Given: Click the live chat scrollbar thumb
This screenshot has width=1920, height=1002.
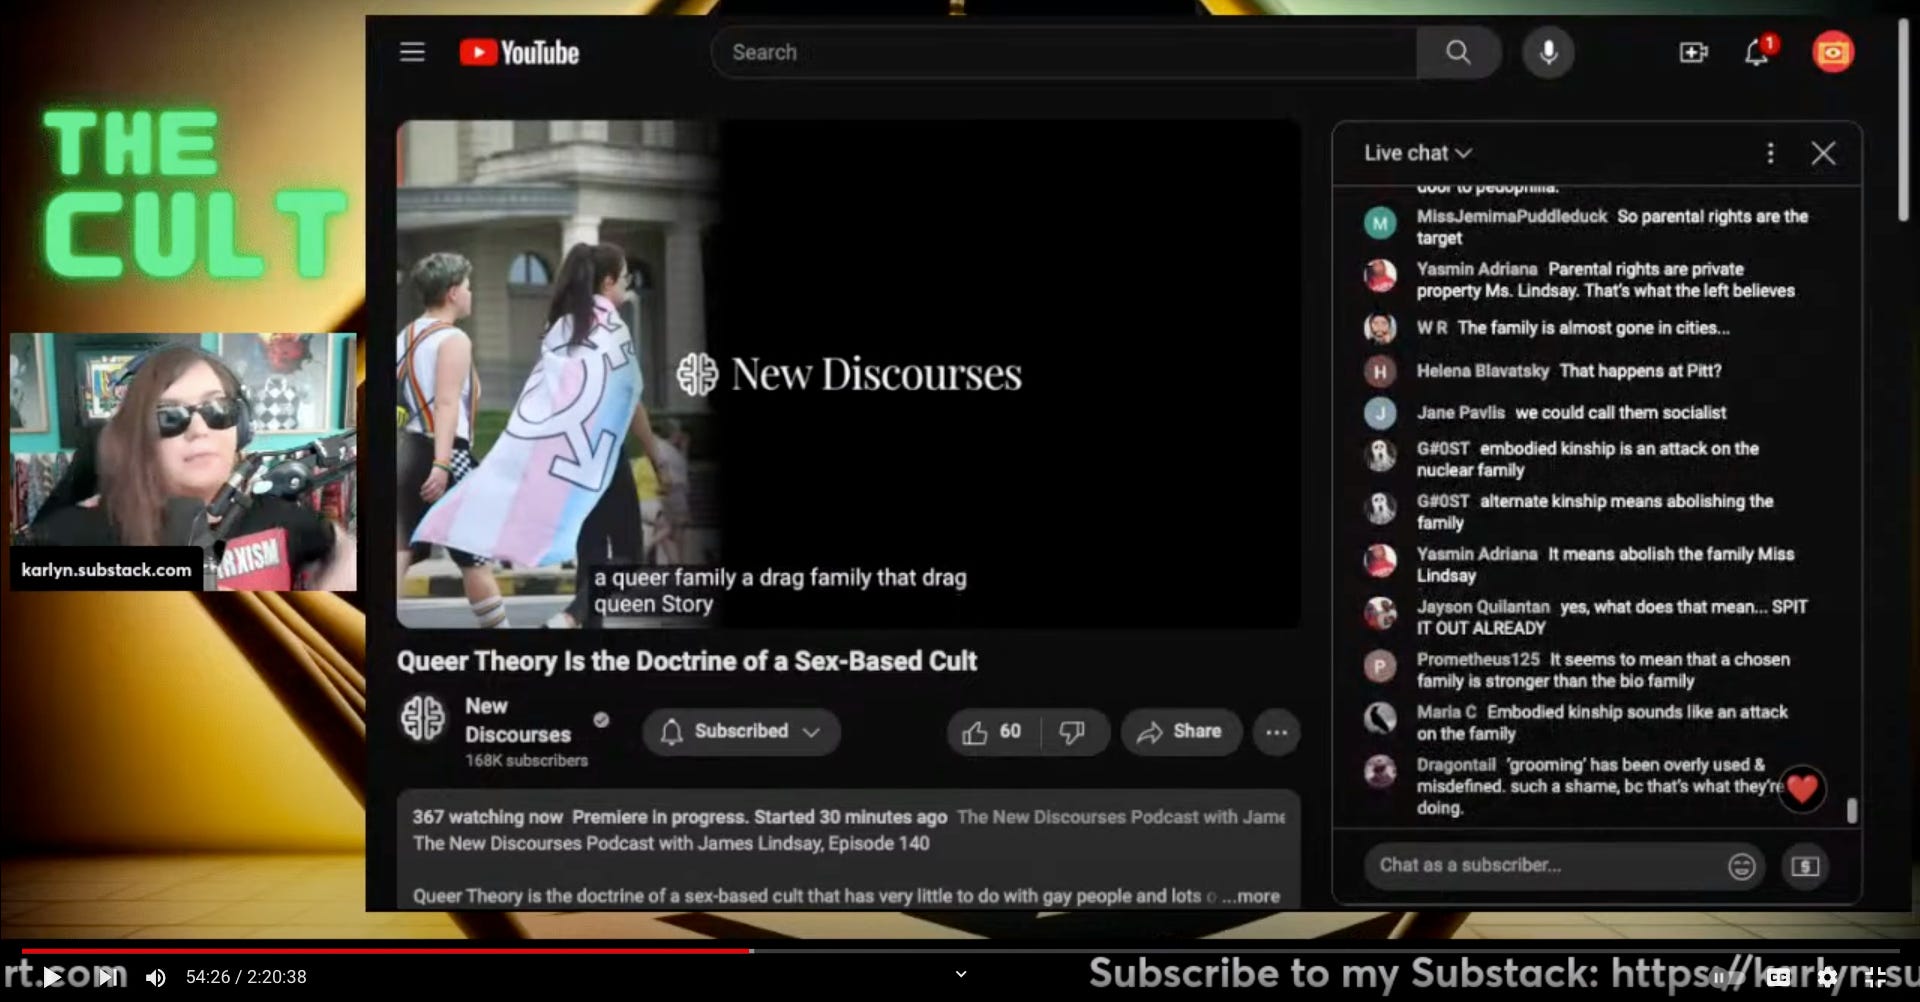Looking at the screenshot, I should [1852, 810].
